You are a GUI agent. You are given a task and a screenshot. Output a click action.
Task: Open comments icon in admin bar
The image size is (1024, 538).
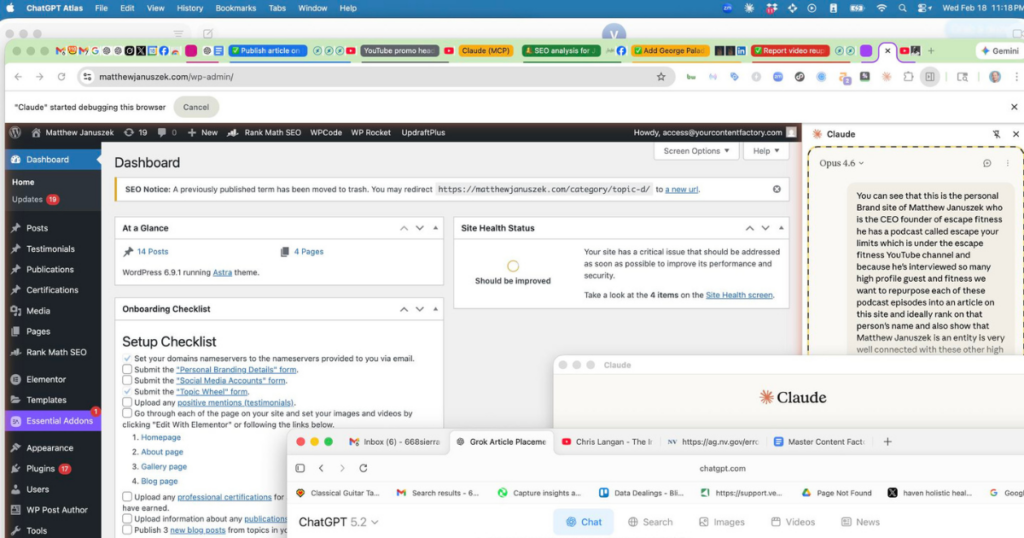tap(167, 132)
